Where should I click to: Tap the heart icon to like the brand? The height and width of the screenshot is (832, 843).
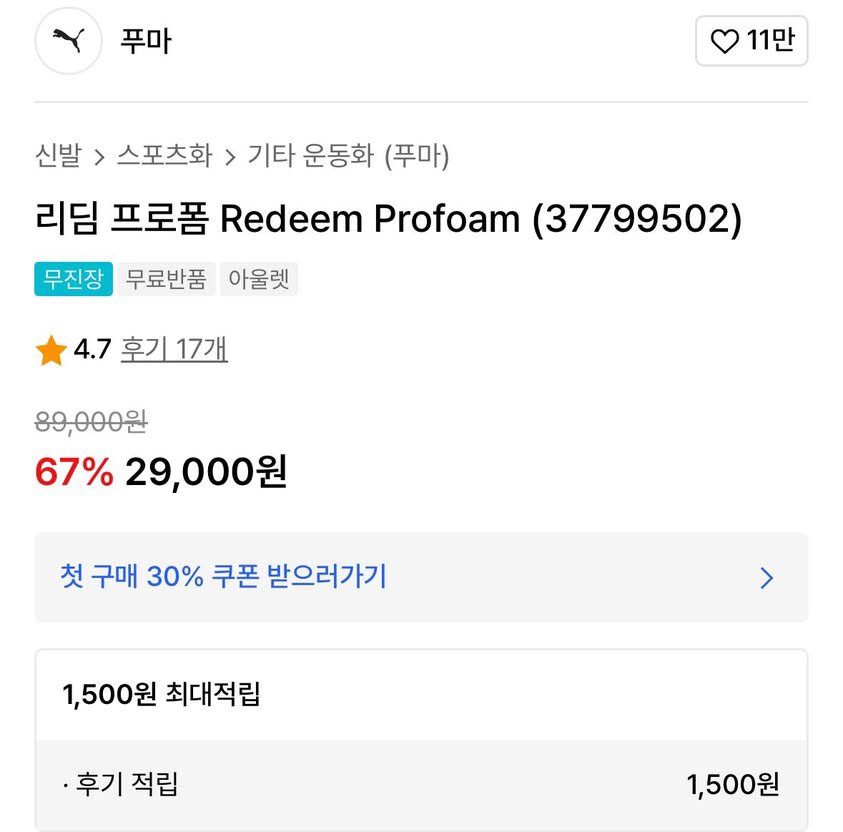(724, 41)
